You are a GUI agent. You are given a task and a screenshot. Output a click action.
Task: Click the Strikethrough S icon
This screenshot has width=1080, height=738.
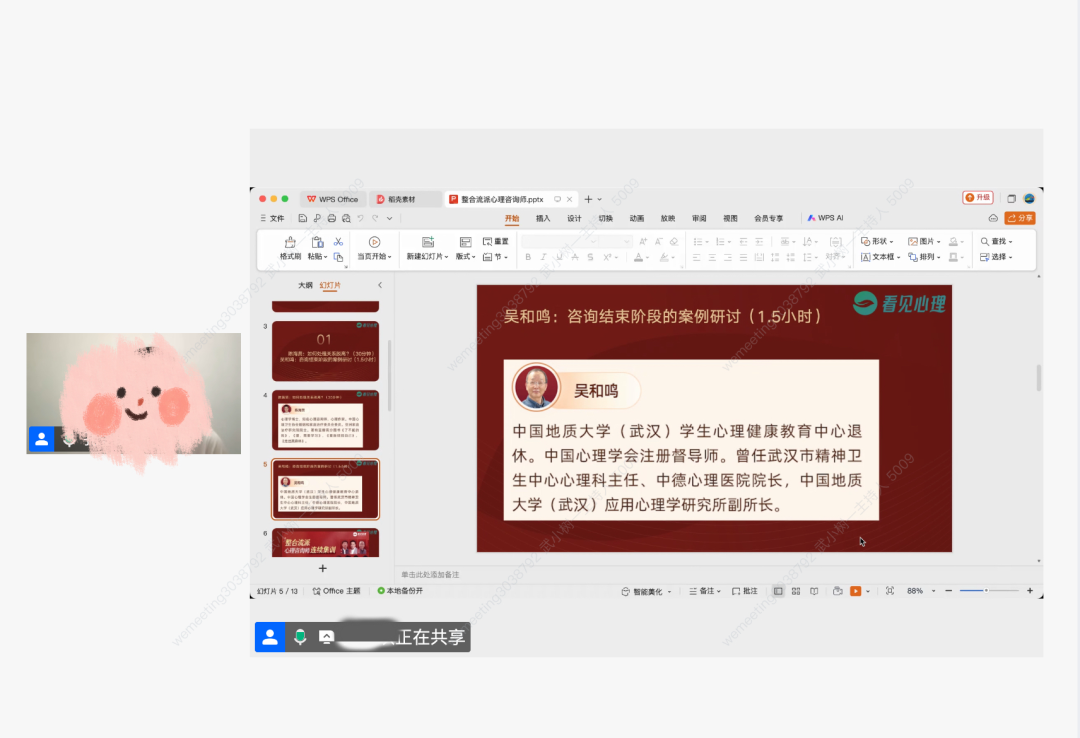(590, 257)
